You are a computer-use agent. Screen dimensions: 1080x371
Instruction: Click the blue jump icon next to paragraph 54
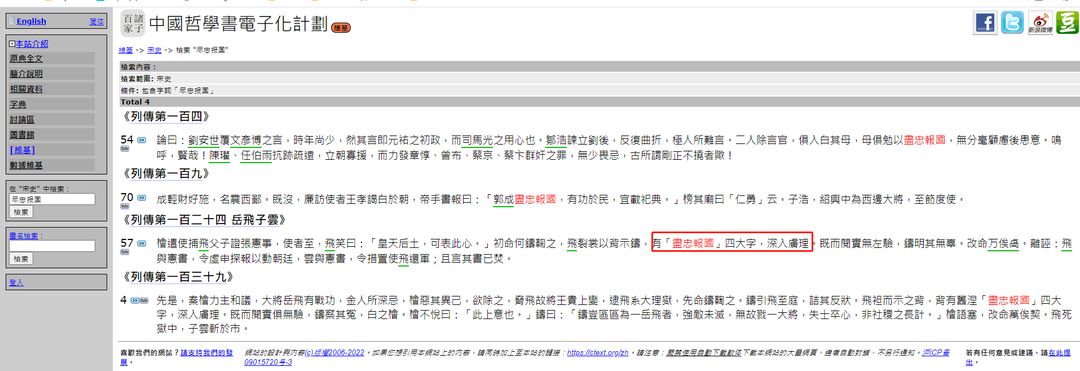click(x=141, y=140)
